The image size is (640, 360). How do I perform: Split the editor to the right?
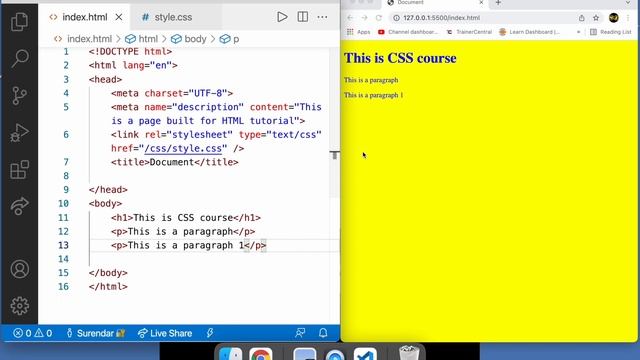[302, 17]
